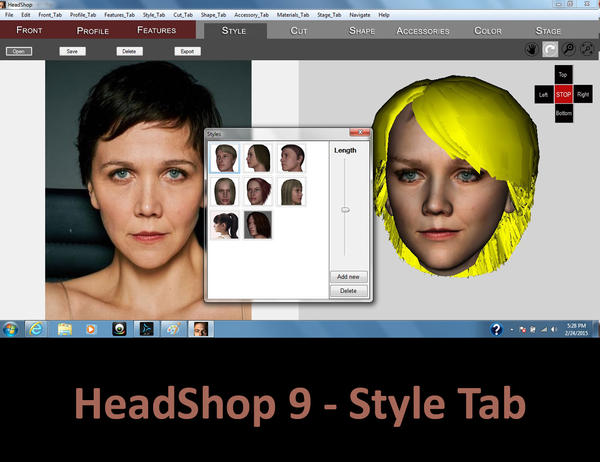Open the Shape_Tab menu
The image size is (600, 462).
[214, 15]
